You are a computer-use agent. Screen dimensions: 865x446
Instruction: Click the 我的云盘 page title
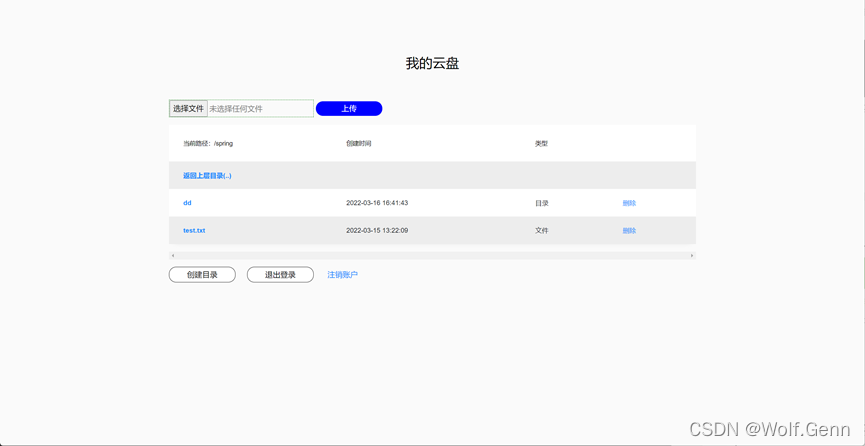[x=432, y=63]
